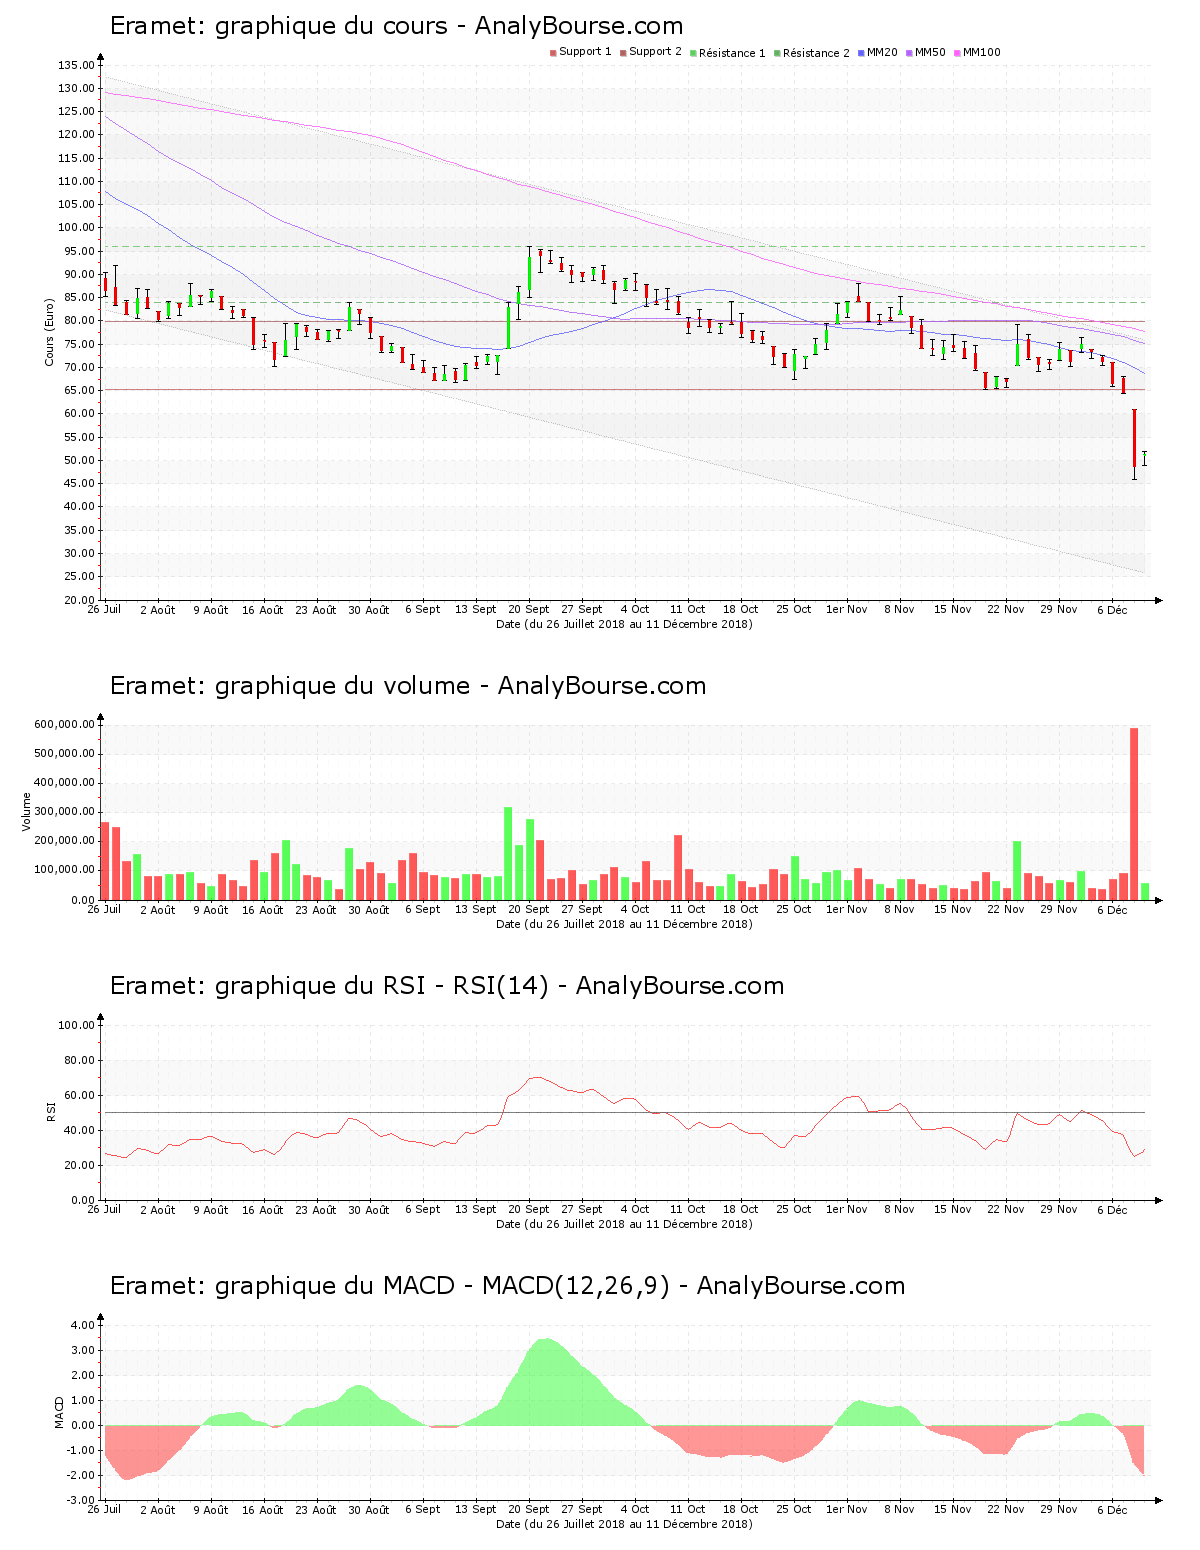
Task: Click the 2.00 value on MACD axis
Action: pyautogui.click(x=83, y=1375)
